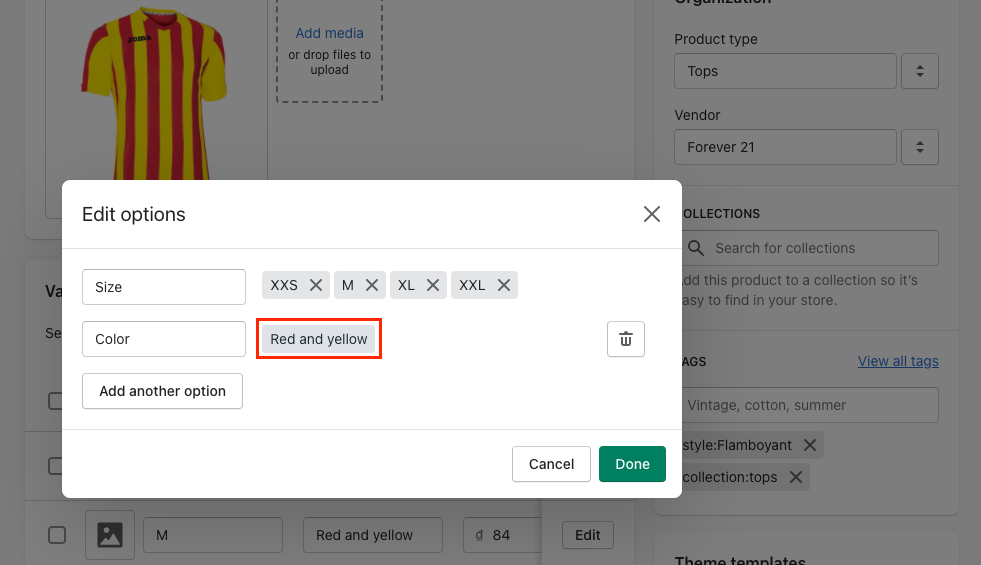981x565 pixels.
Task: Click the striped jersey product image
Action: [x=155, y=94]
